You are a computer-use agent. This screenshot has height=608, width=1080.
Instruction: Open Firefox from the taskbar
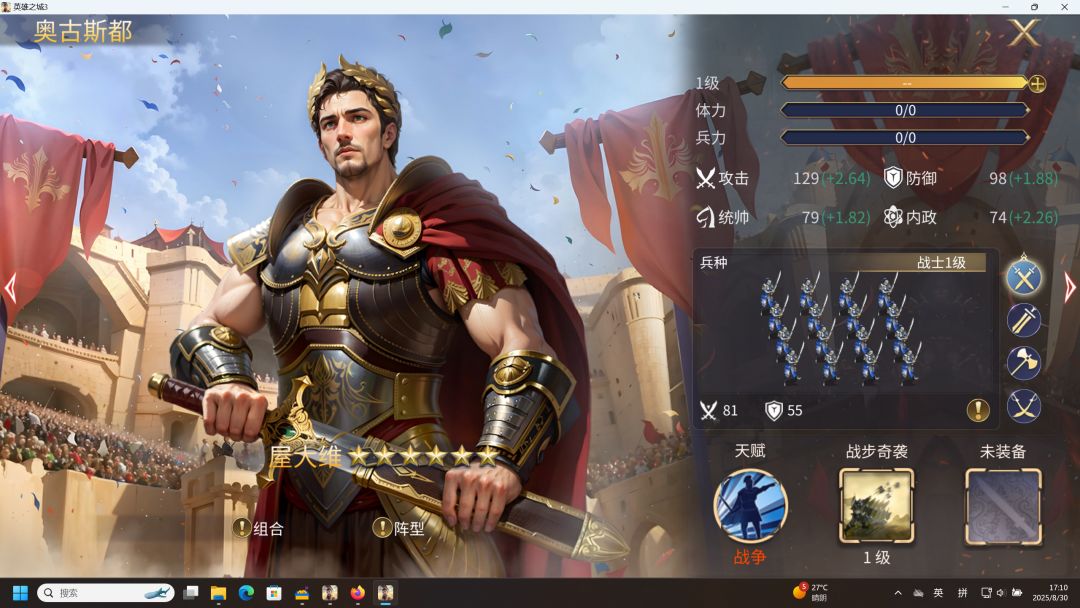pyautogui.click(x=357, y=592)
